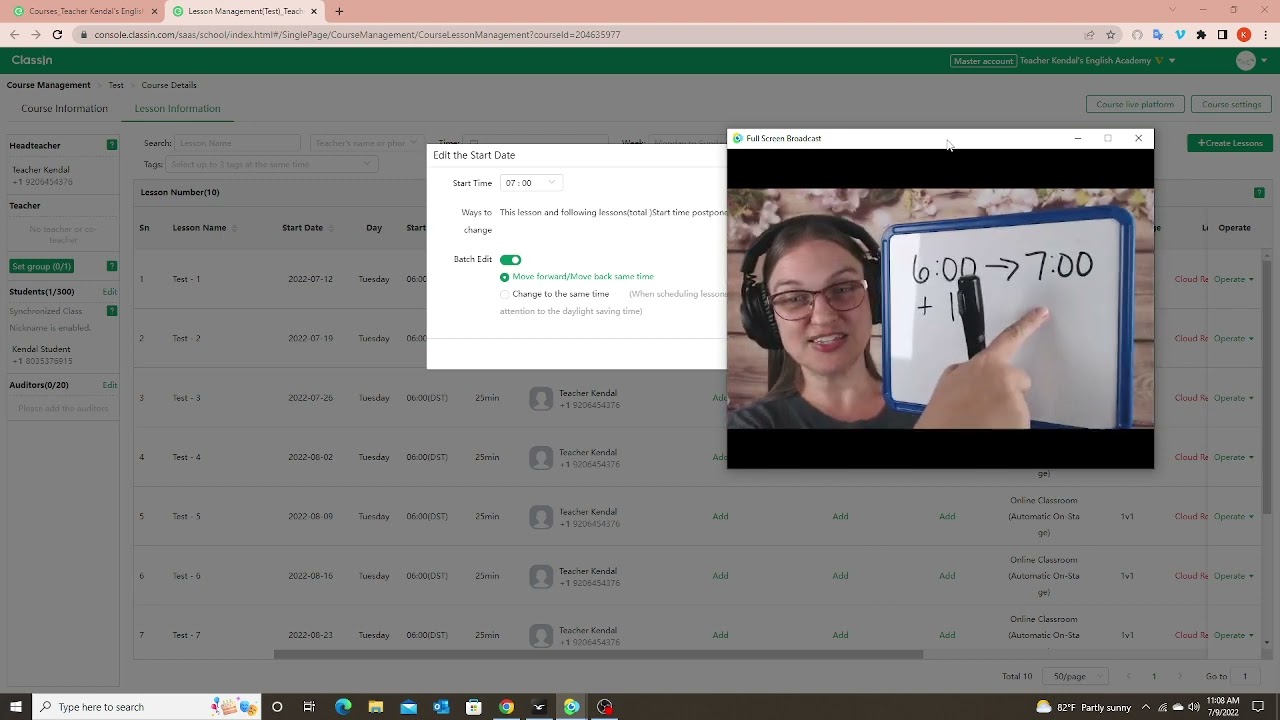Image resolution: width=1280 pixels, height=720 pixels.
Task: Reload the page with the refresh icon
Action: pyautogui.click(x=57, y=34)
